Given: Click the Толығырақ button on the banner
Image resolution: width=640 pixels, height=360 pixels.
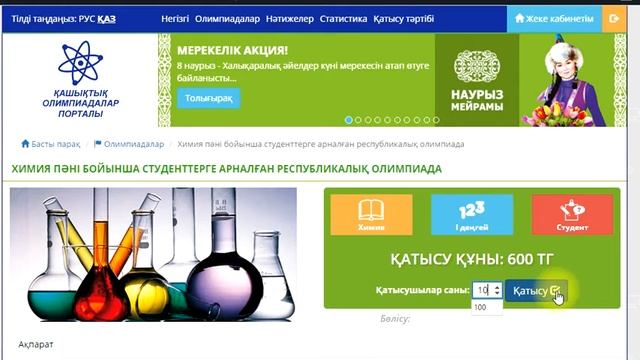Looking at the screenshot, I should (x=209, y=98).
